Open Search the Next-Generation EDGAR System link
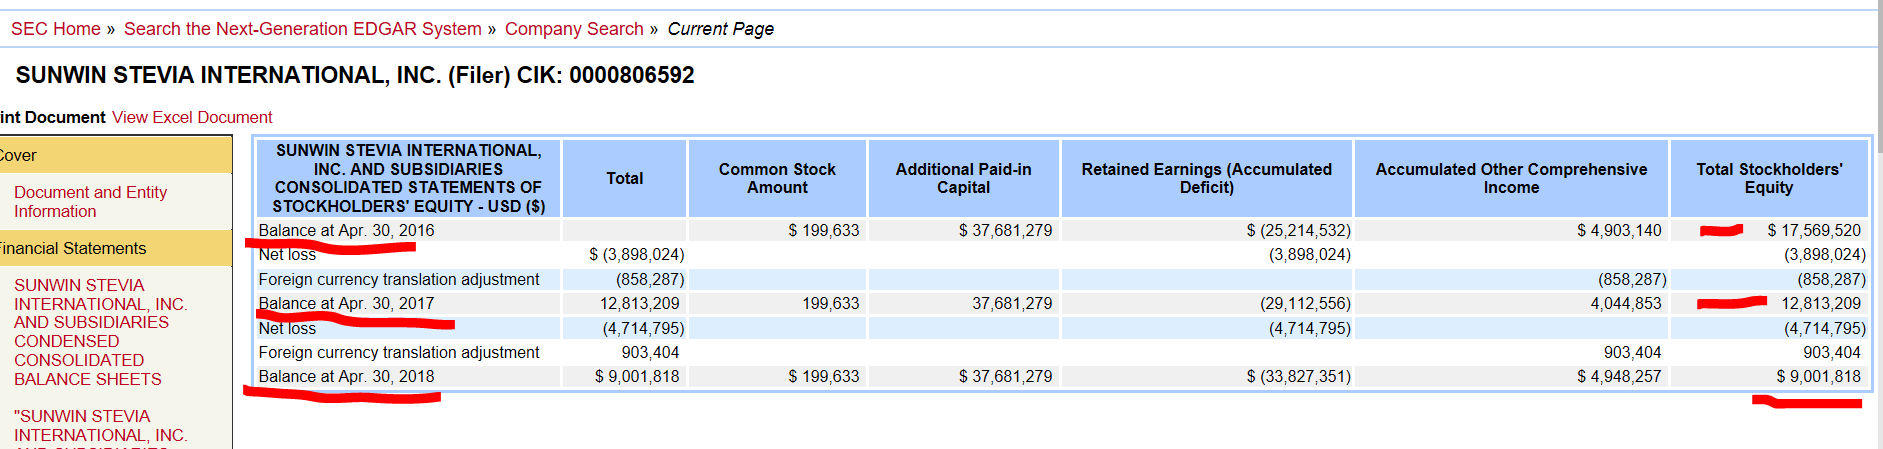Viewport: 1883px width, 449px height. click(x=302, y=29)
